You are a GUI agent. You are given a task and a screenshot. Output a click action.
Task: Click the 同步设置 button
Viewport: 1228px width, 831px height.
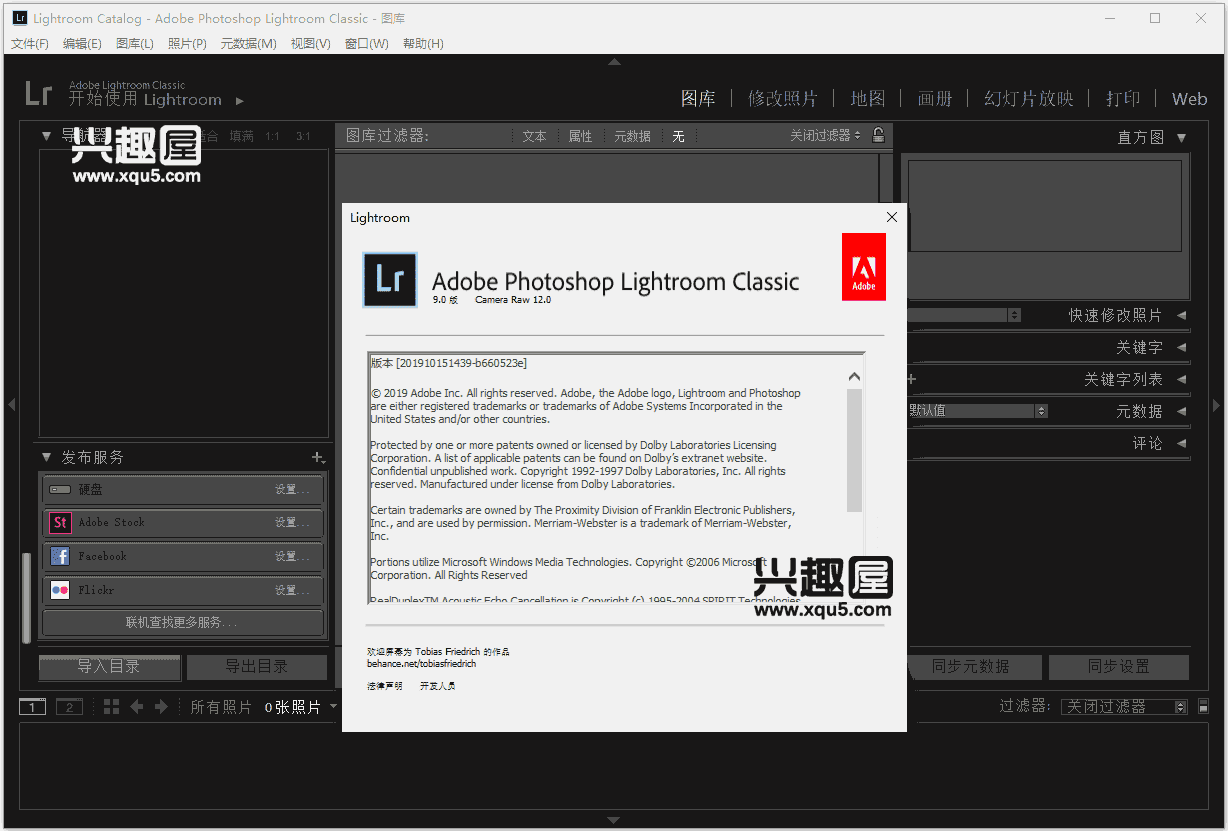pos(1119,667)
